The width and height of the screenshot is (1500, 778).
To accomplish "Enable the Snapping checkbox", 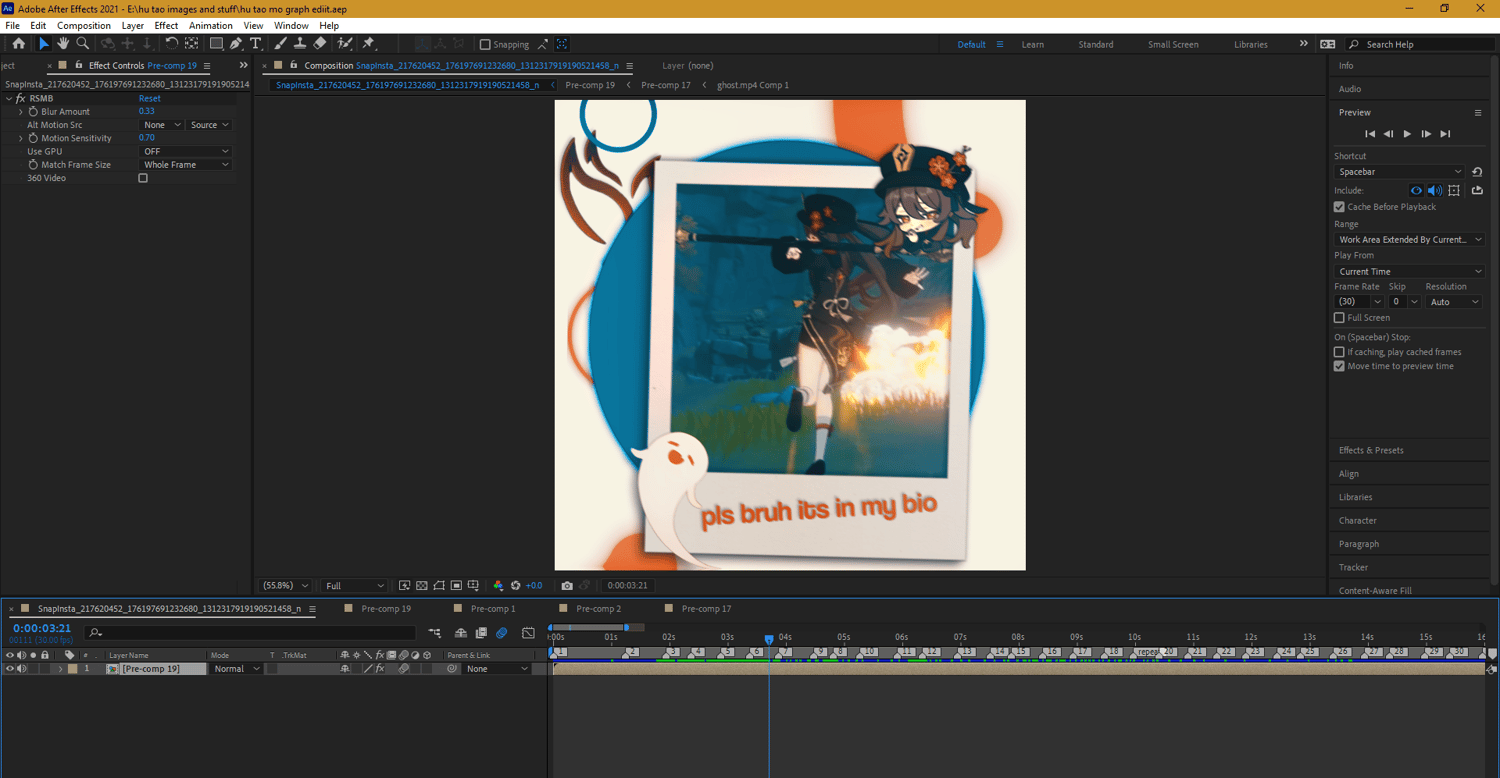I will click(485, 44).
